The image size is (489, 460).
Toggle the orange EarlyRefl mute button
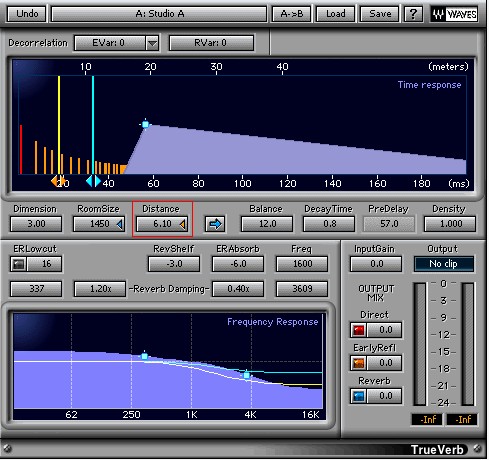[359, 363]
